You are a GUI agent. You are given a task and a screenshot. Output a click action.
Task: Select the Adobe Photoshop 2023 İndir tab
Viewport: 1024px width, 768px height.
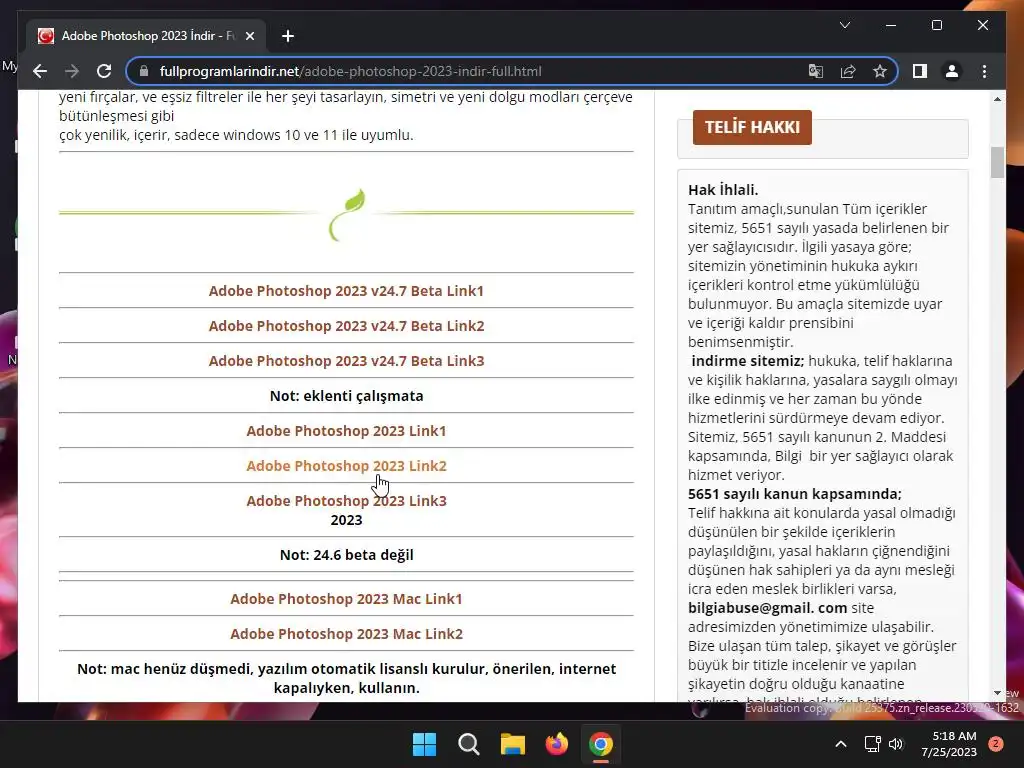click(x=146, y=36)
